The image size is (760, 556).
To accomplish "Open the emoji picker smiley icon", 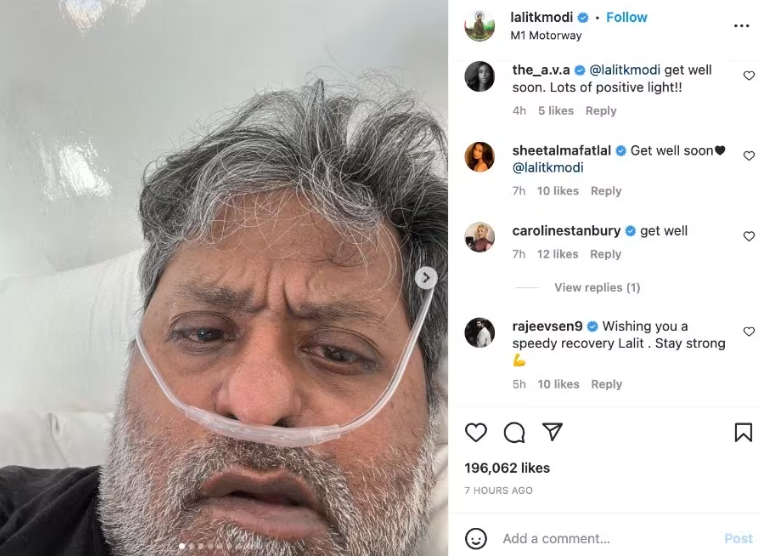I will click(475, 539).
